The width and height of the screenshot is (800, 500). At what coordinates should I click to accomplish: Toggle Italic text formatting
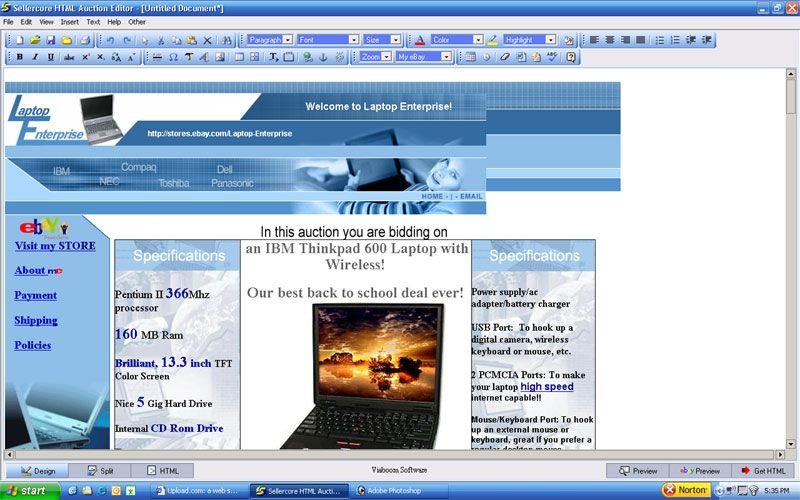point(35,57)
